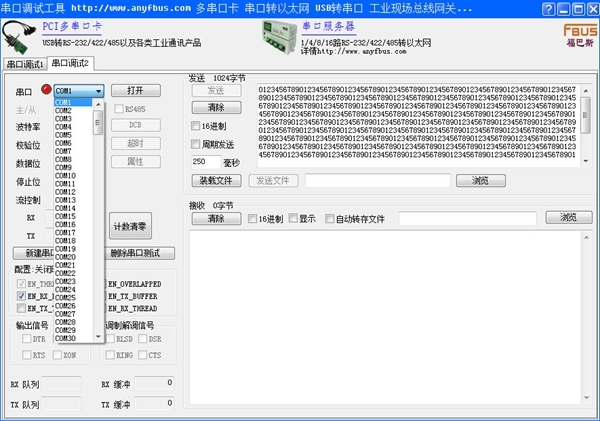The width and height of the screenshot is (600, 421).
Task: Enable 16进制 in the send section
Action: point(197,126)
